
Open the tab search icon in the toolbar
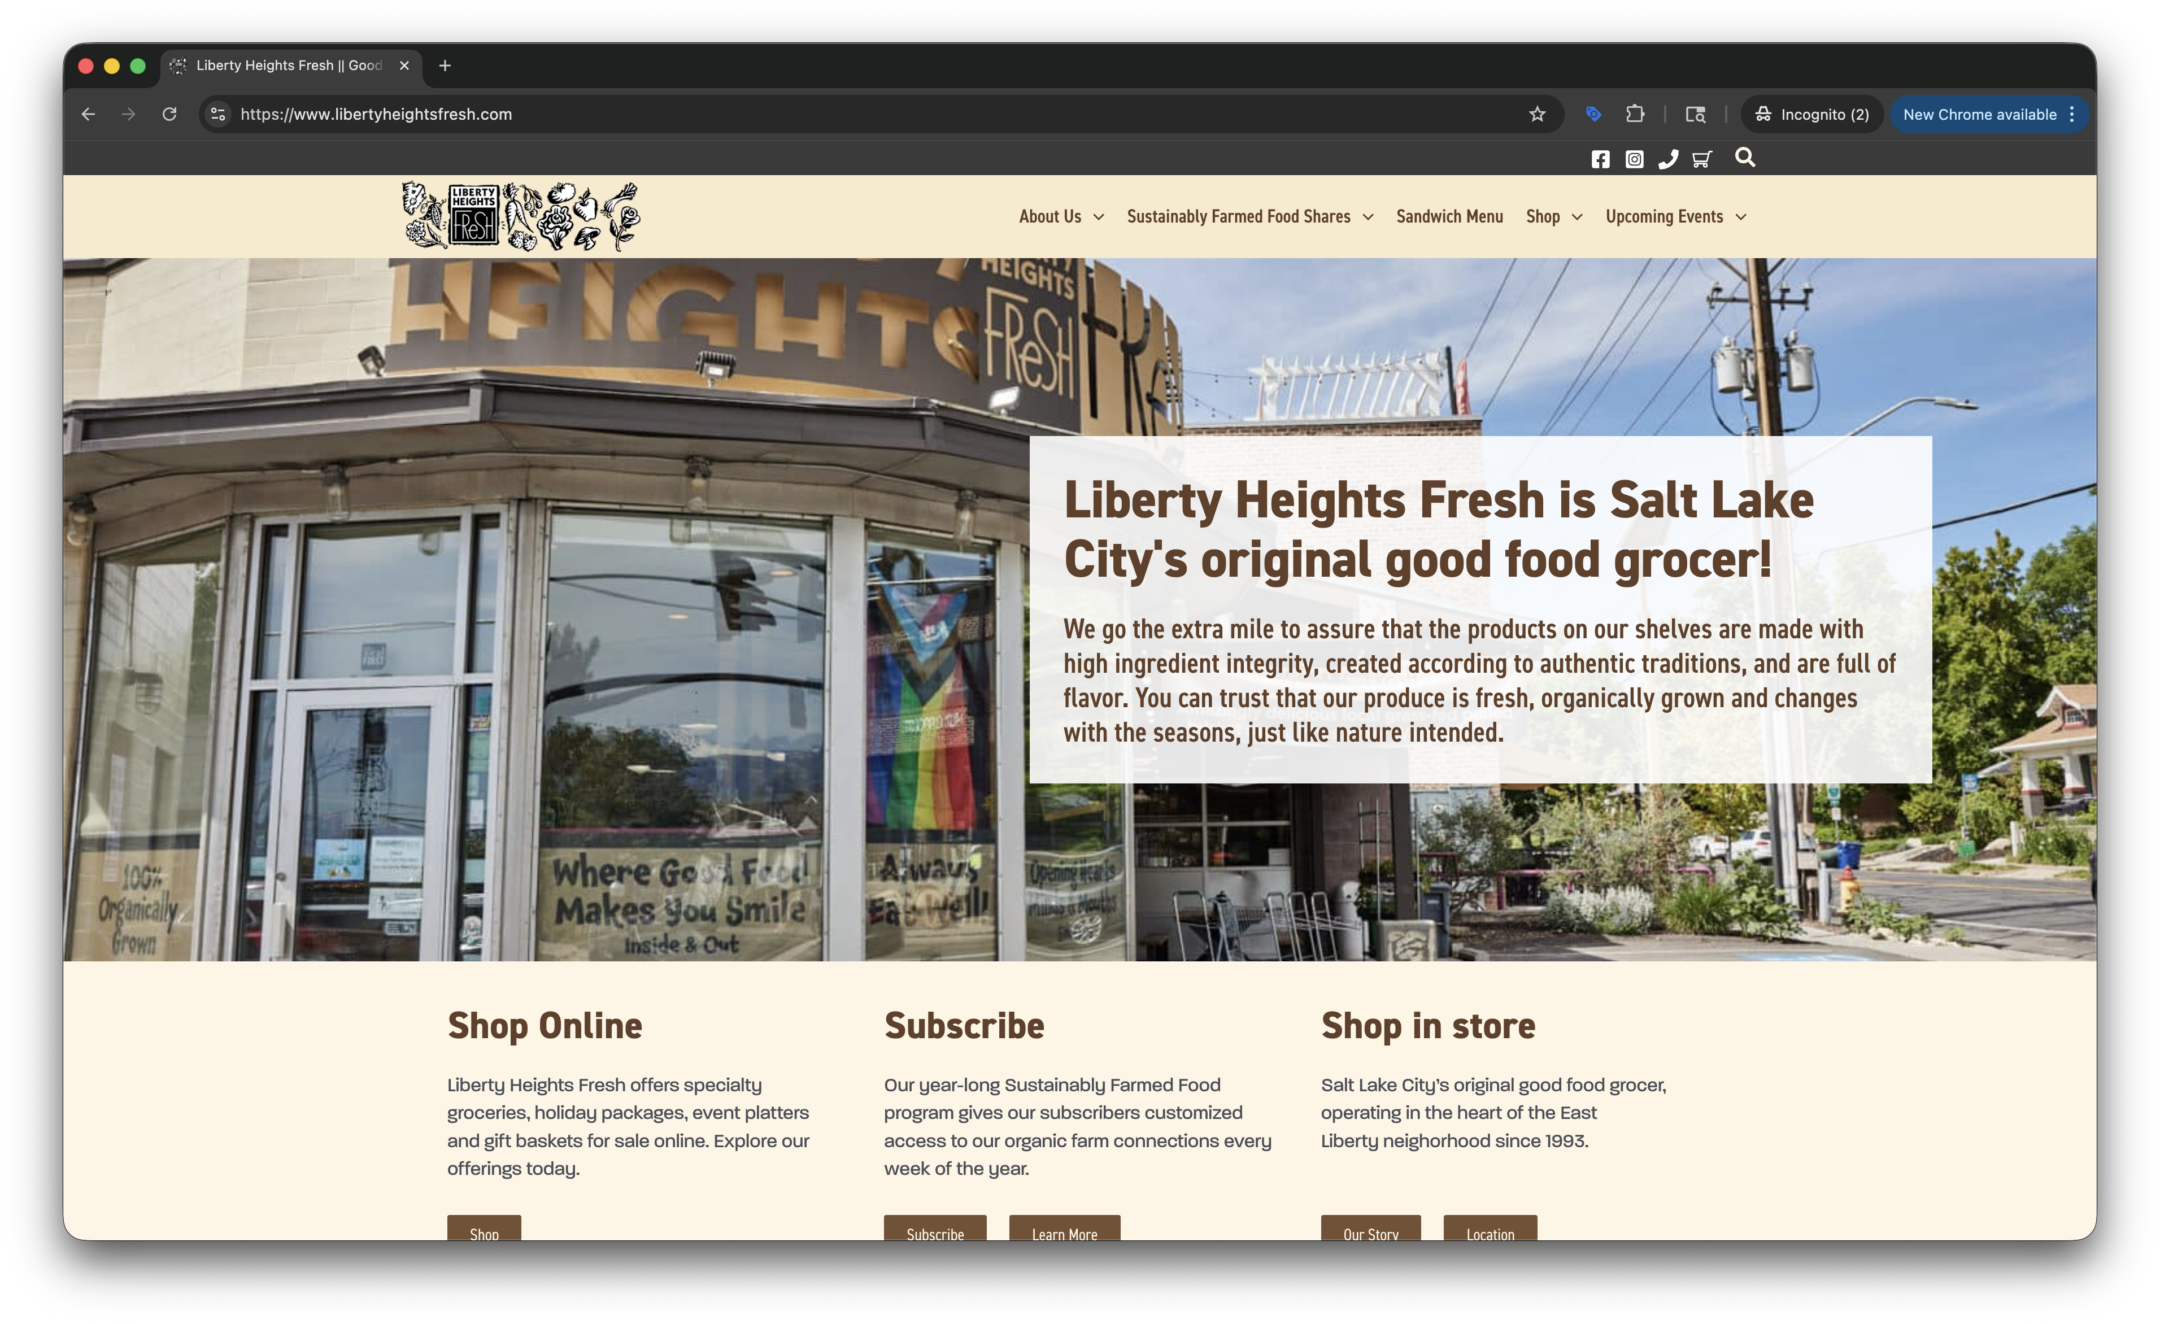point(1695,114)
